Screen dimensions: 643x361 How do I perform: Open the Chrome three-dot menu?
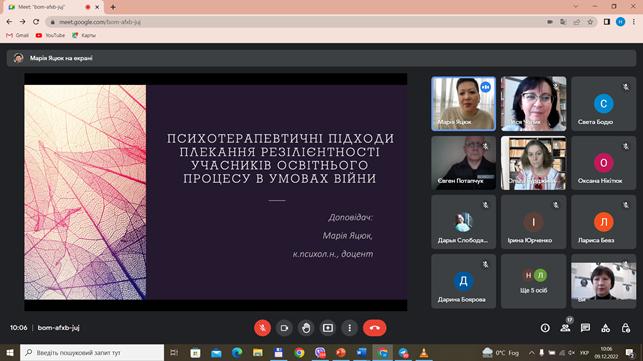point(634,22)
